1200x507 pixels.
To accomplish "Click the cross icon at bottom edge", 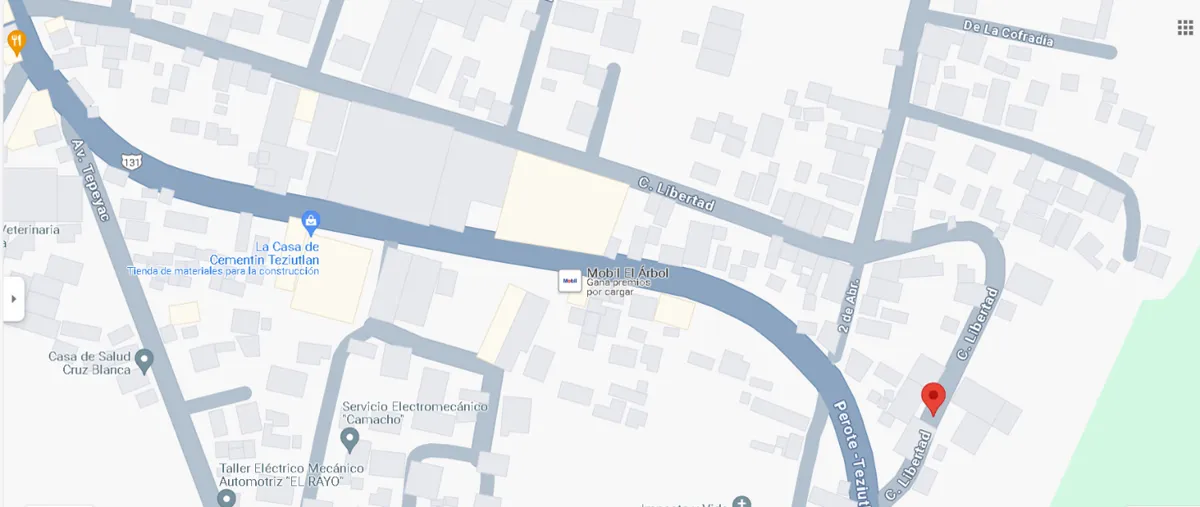I will 740,501.
